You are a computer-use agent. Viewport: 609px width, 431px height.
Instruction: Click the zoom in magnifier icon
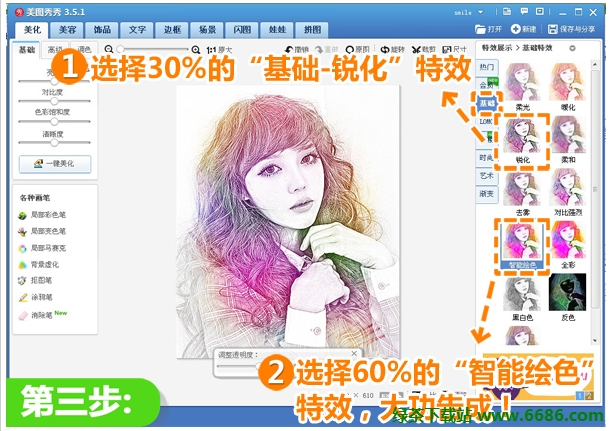[196, 50]
